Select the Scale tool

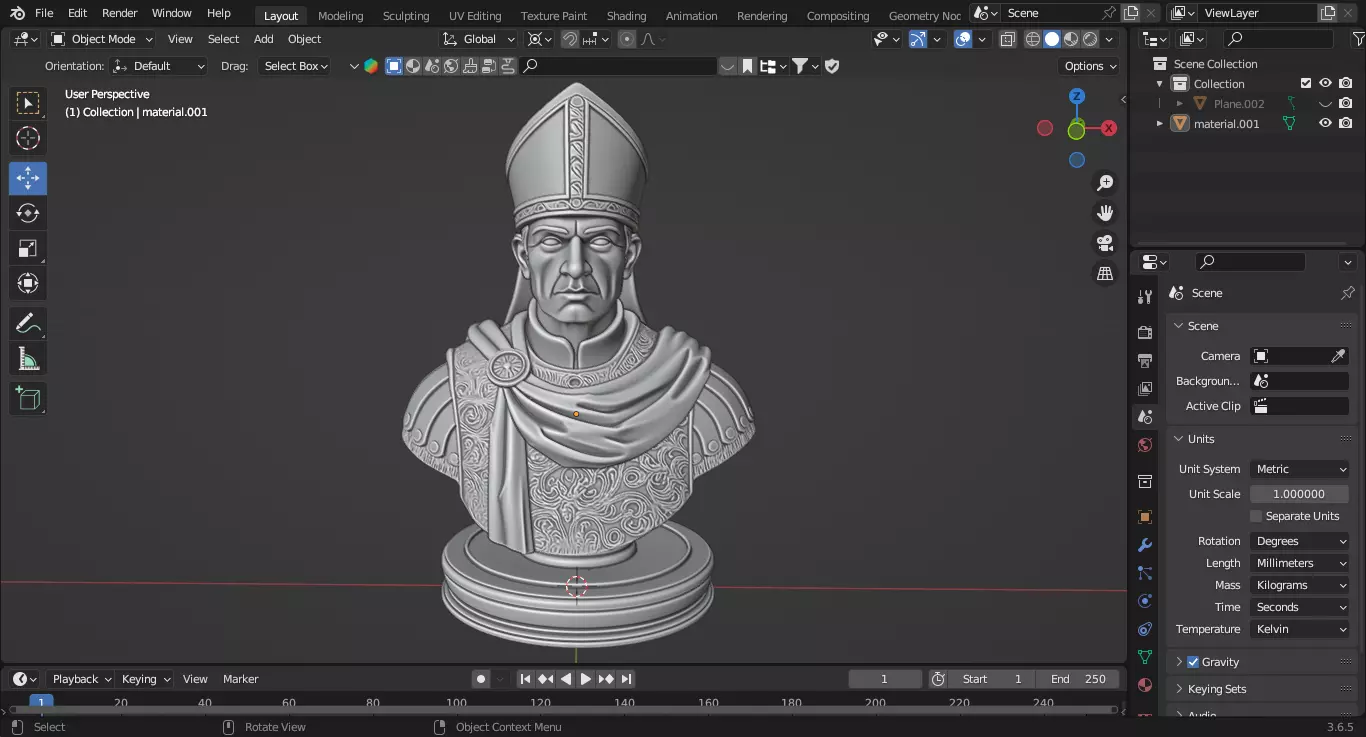pos(28,248)
